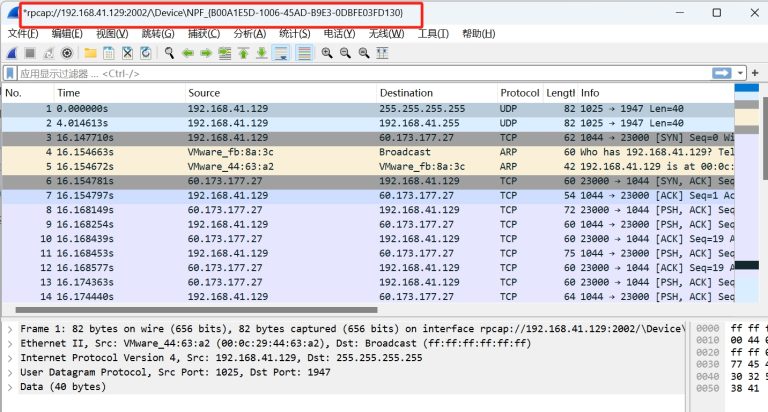The width and height of the screenshot is (768, 412).
Task: Restart the current capture
Action: click(48, 53)
